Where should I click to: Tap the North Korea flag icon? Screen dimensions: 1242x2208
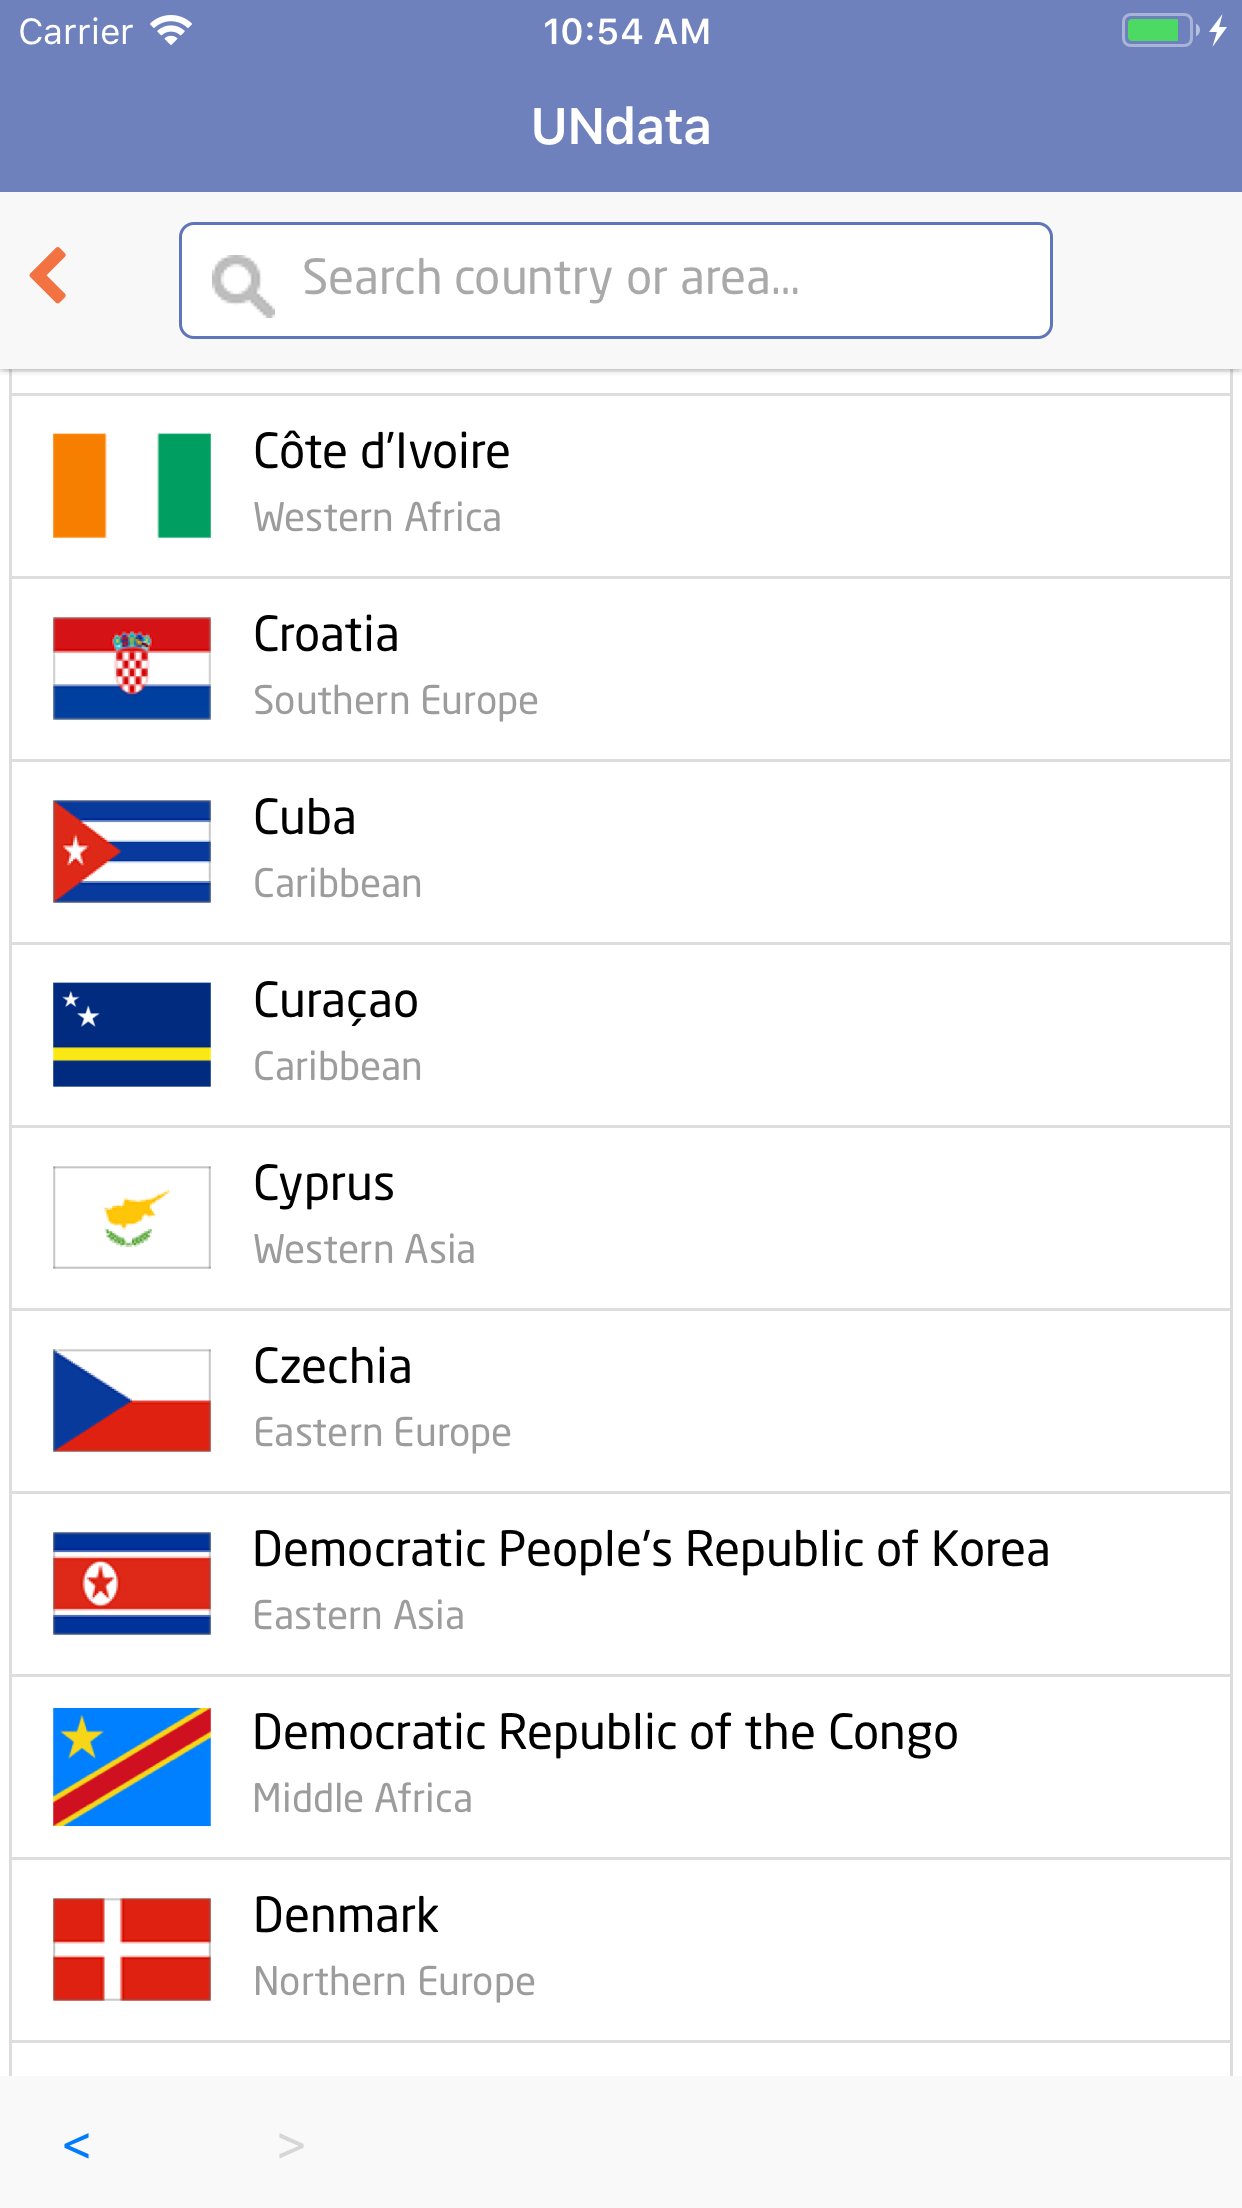(132, 1583)
